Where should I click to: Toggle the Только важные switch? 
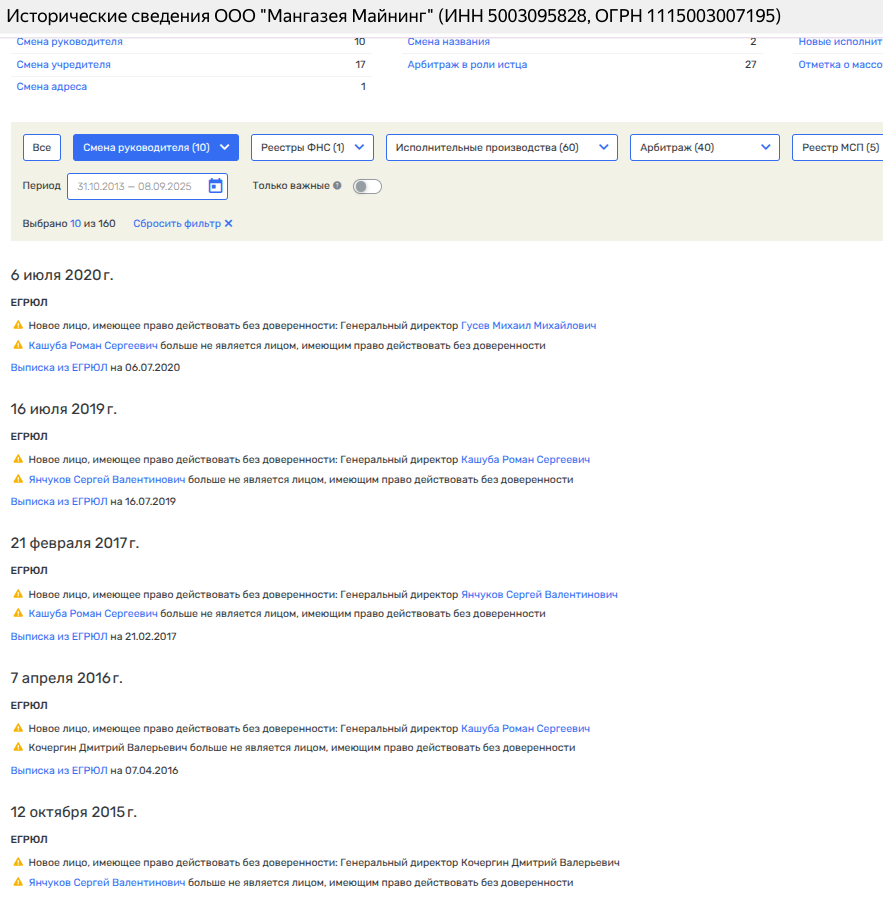point(367,186)
